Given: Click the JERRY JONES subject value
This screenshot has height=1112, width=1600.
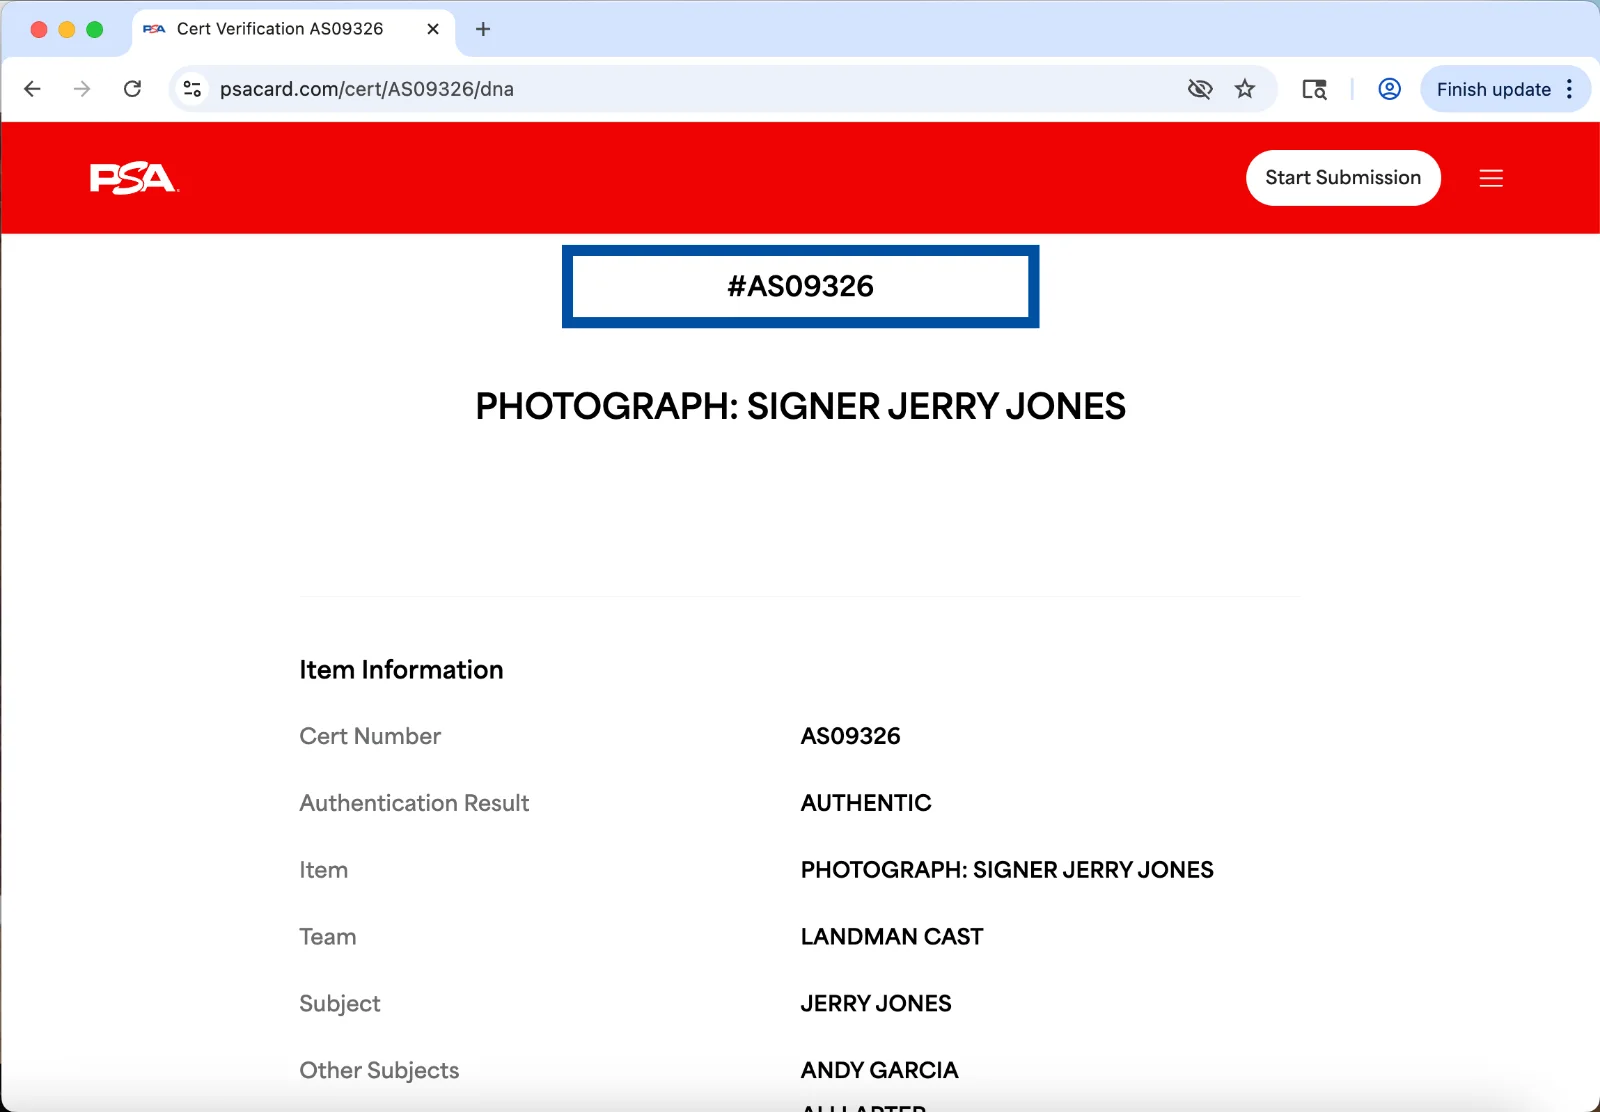Looking at the screenshot, I should pos(876,1004).
